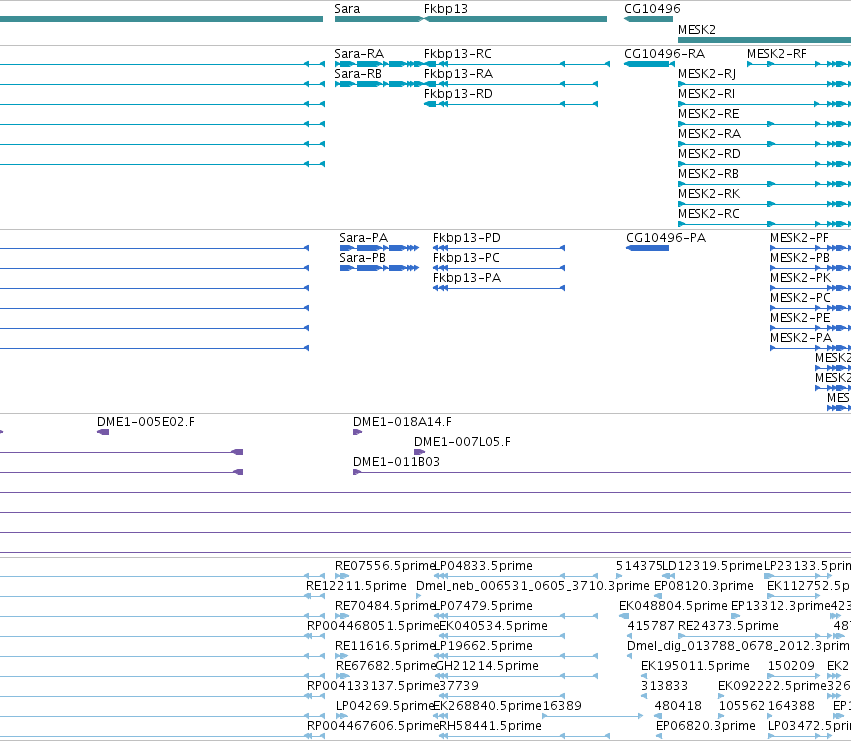Image resolution: width=851 pixels, height=741 pixels.
Task: Select transcript CG10496-RA
Action: pos(649,64)
